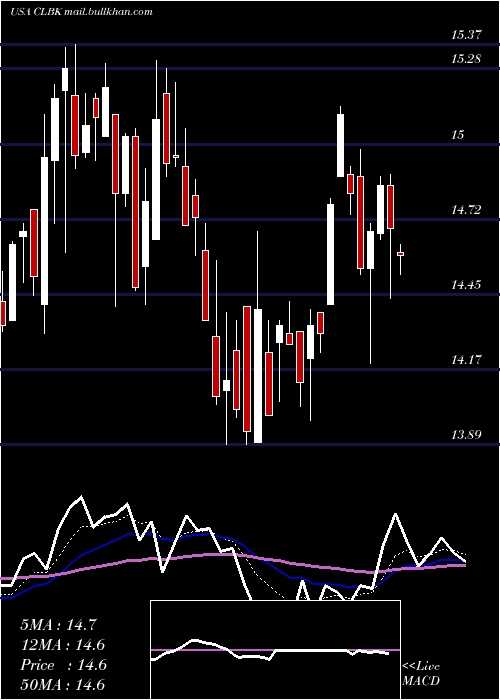Click the 14.45 price level label
Screen dimensions: 500x700
(x=466, y=284)
